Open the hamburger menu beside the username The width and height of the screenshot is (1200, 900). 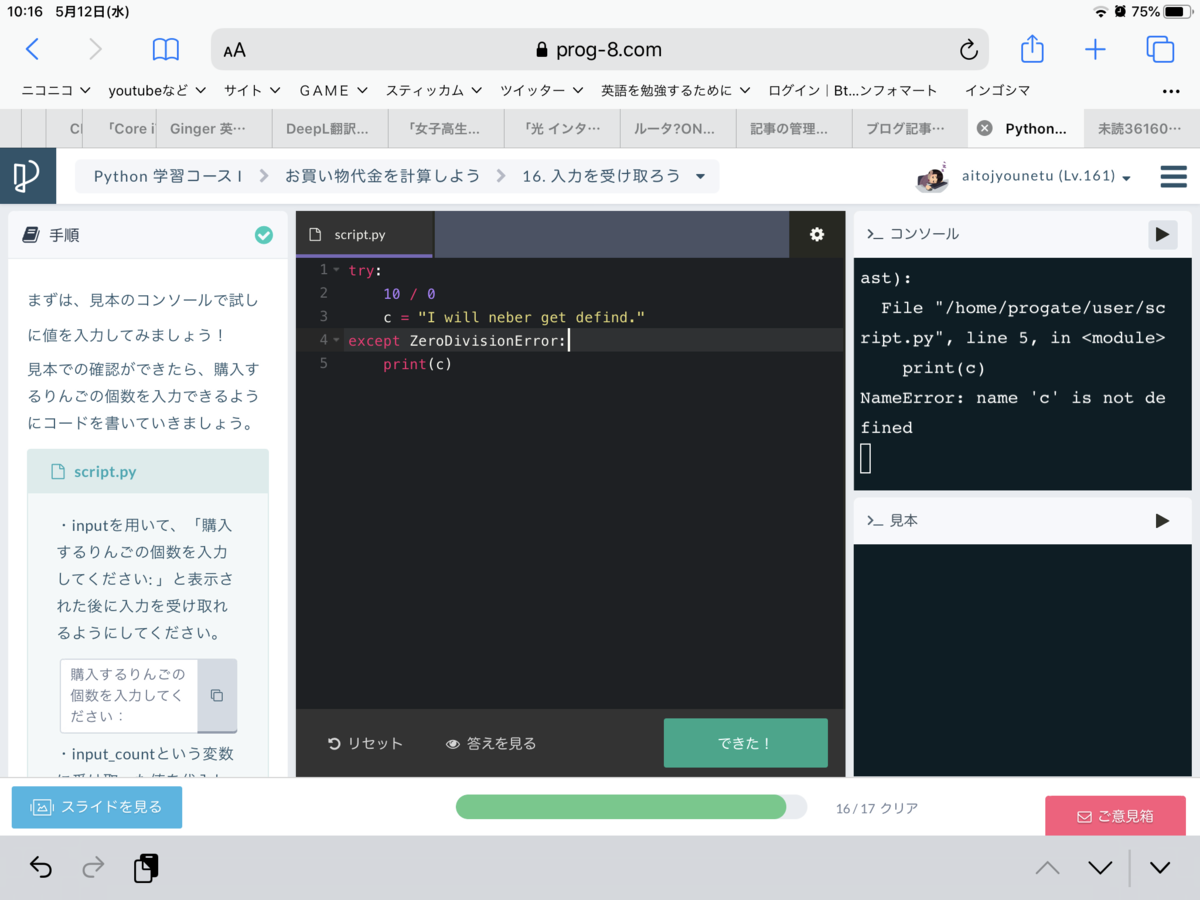[x=1173, y=176]
